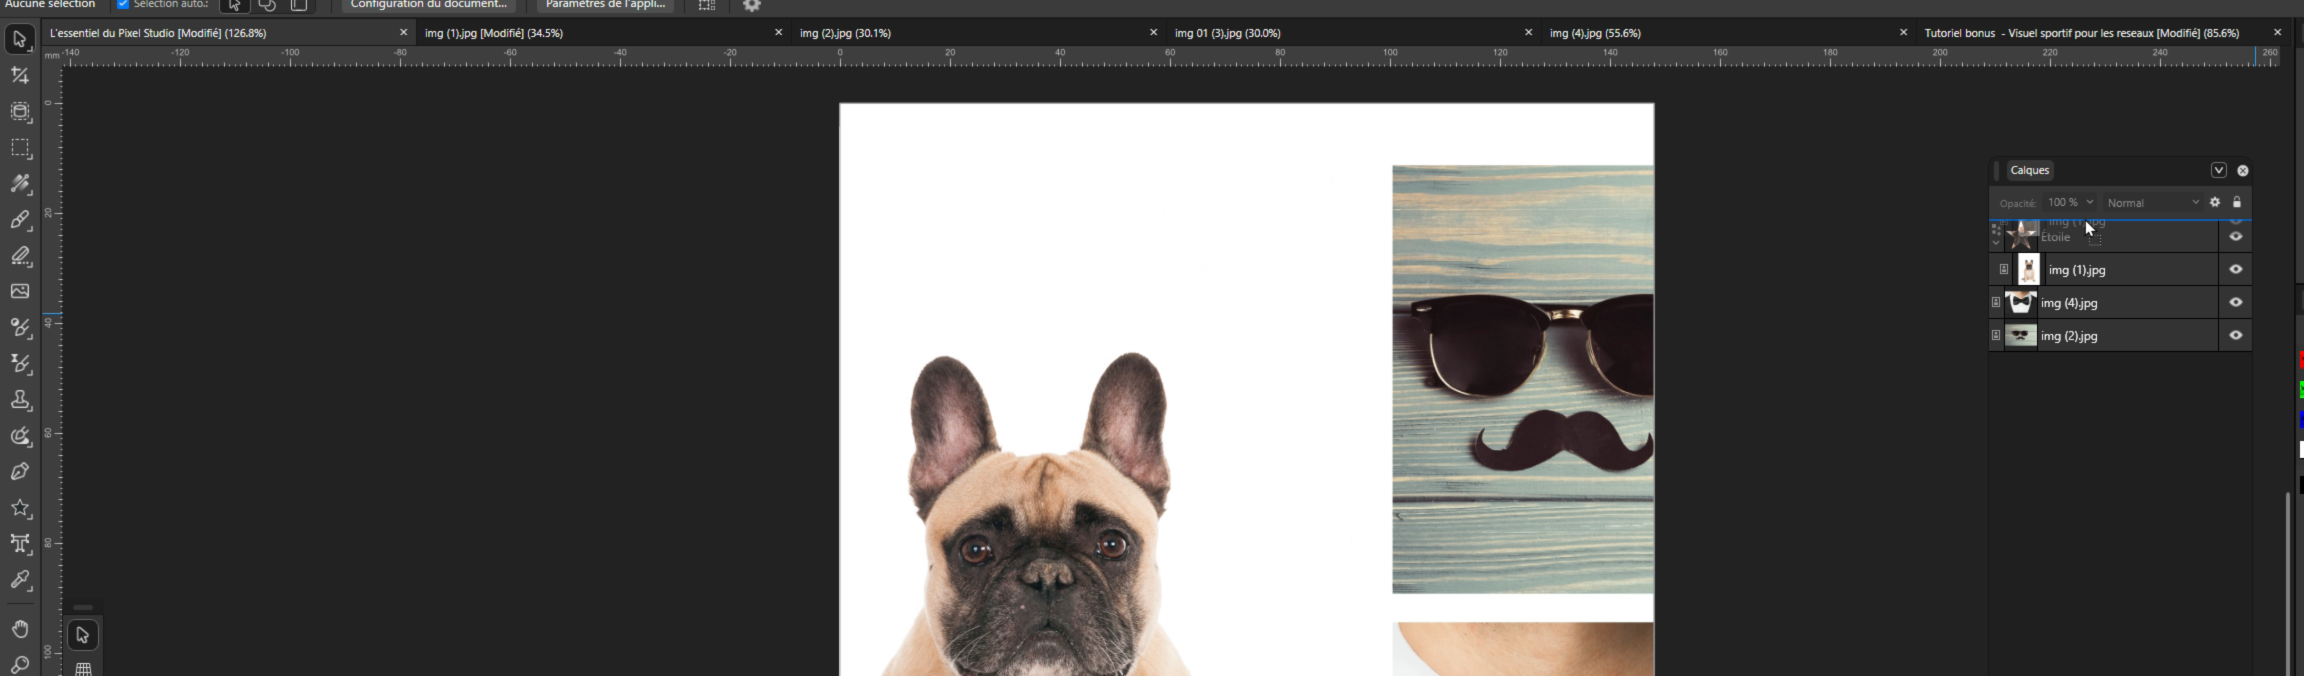Select the Clone Stamp tool
This screenshot has width=2304, height=676.
coord(19,400)
